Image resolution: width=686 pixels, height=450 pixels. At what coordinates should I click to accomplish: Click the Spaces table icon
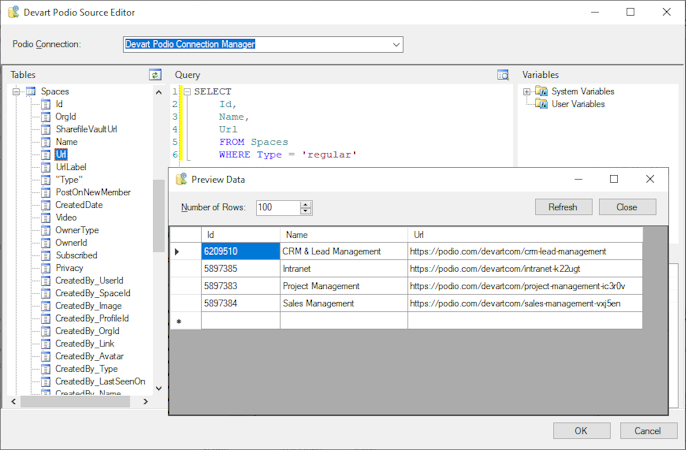coord(30,91)
